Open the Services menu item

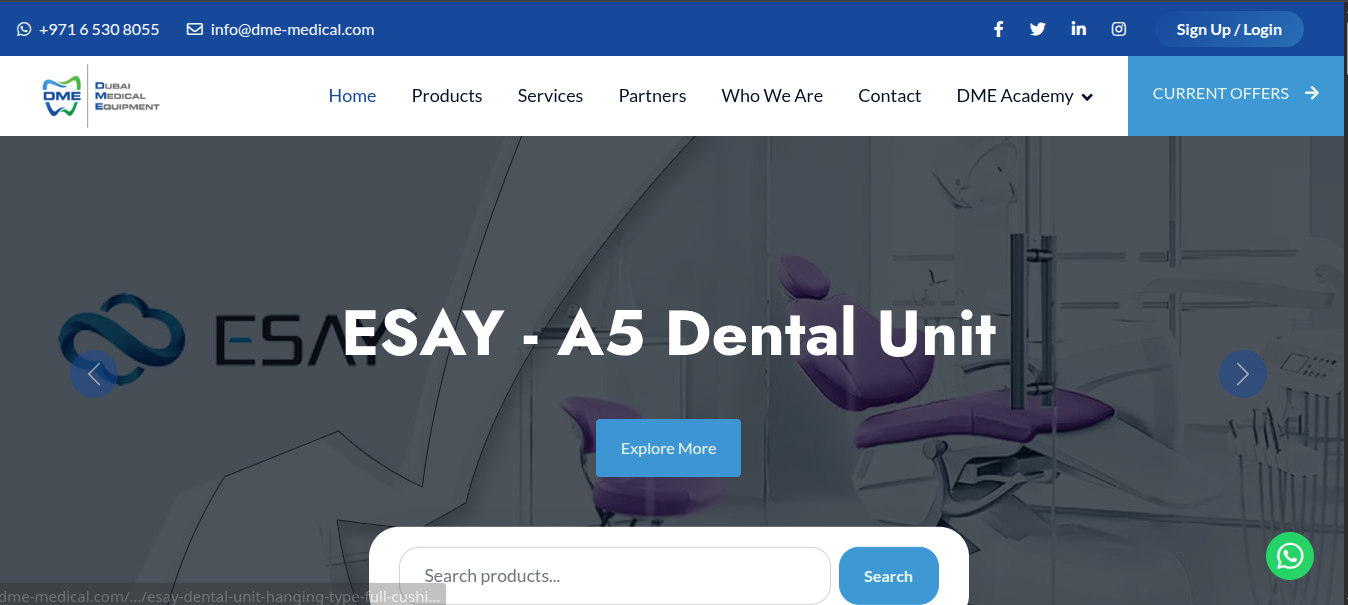point(550,96)
